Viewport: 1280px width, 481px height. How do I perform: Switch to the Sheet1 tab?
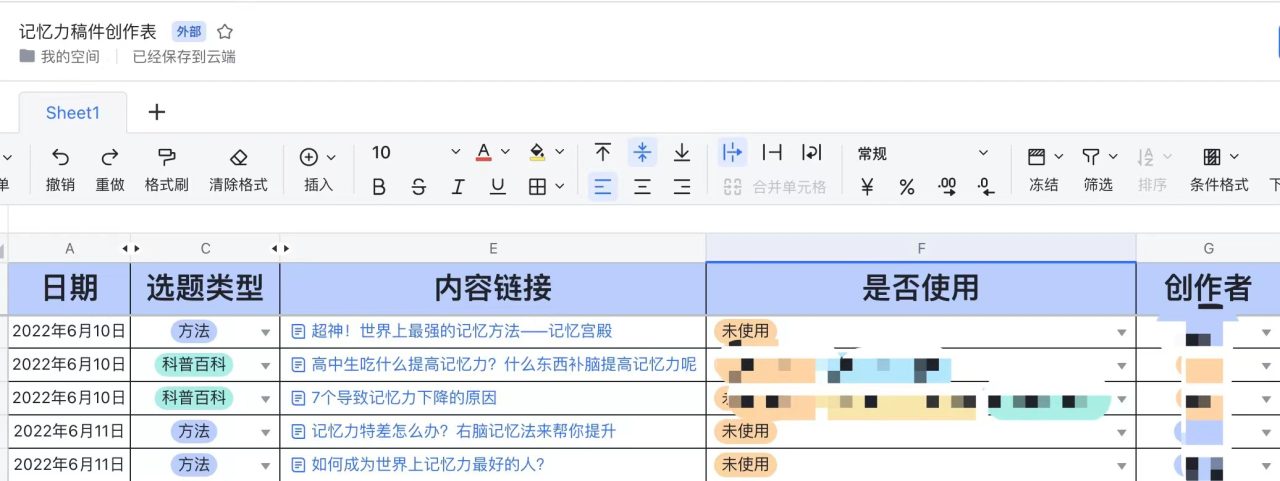(x=73, y=113)
